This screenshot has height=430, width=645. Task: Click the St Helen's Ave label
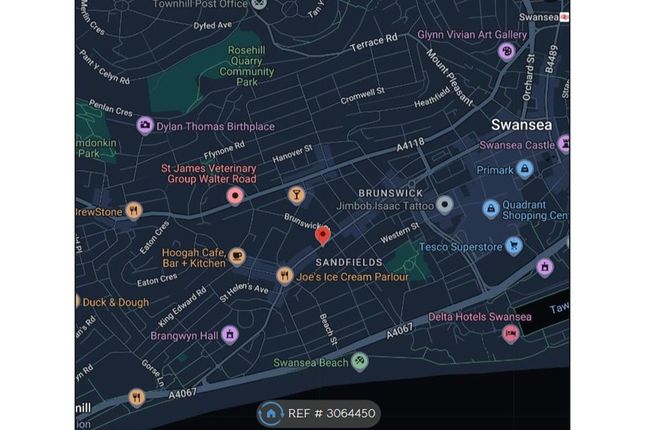[244, 292]
